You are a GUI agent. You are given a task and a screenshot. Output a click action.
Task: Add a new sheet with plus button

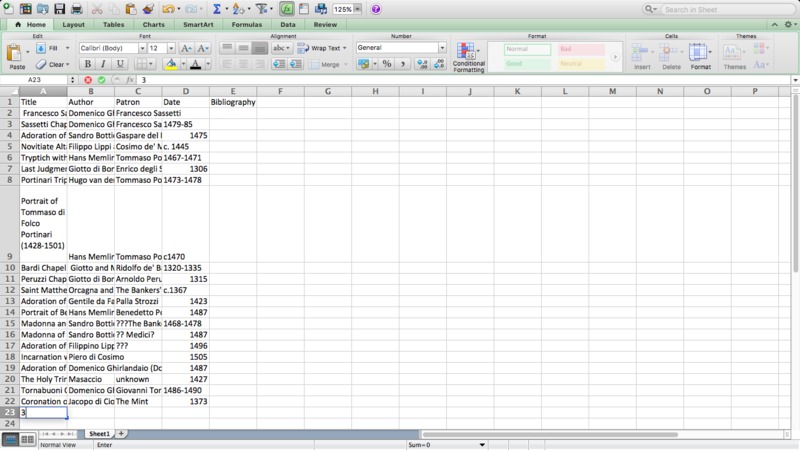121,434
